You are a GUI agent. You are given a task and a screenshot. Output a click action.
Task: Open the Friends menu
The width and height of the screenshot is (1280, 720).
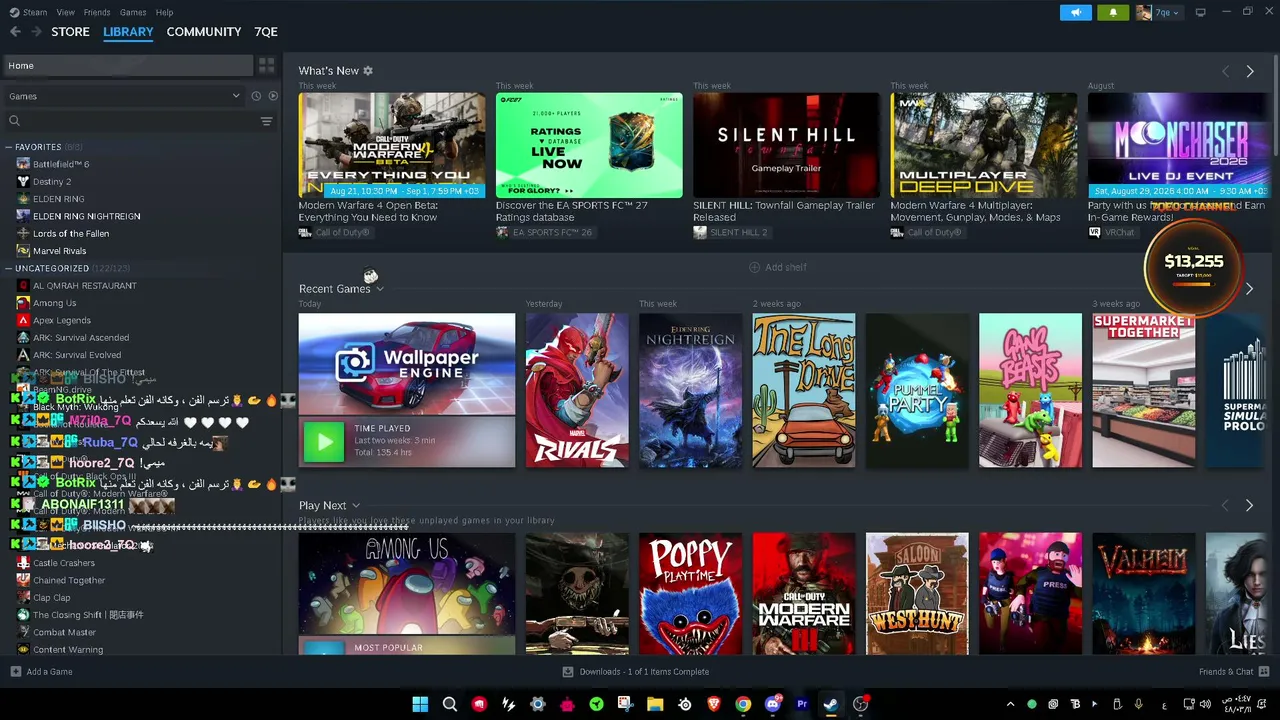[x=97, y=12]
